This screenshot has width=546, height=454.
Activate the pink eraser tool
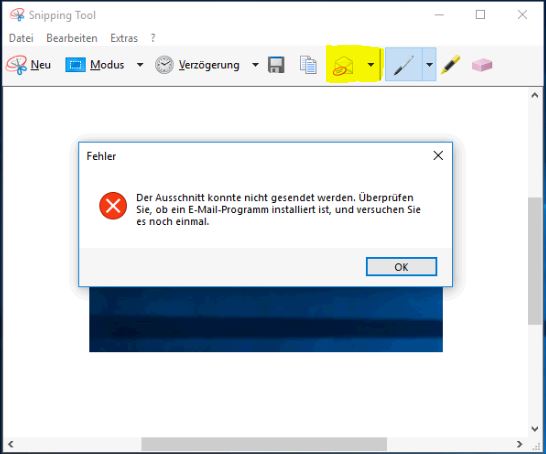coord(482,65)
